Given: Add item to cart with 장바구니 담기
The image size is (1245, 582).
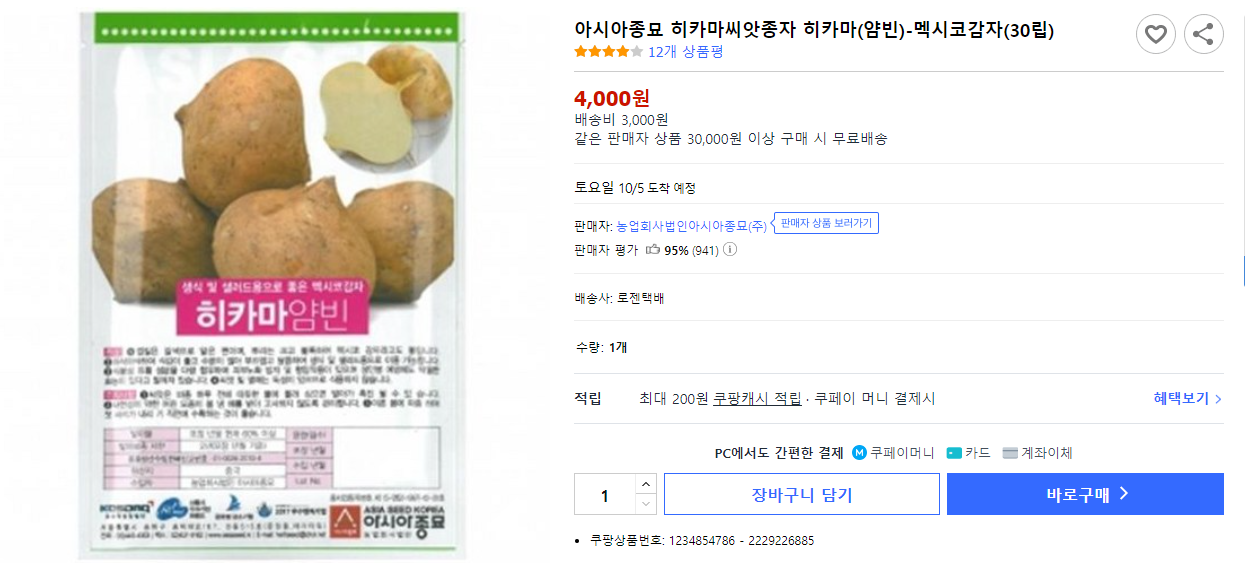Looking at the screenshot, I should (x=801, y=494).
